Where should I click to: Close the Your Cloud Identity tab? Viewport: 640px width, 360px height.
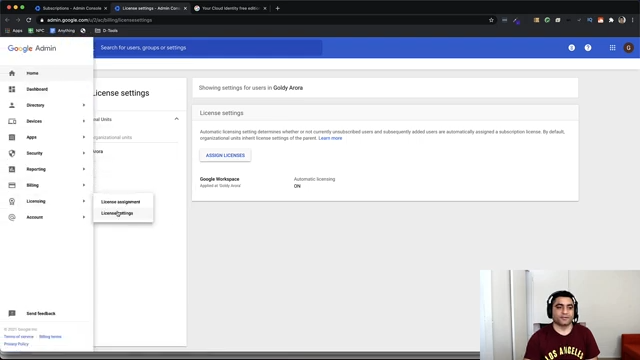pyautogui.click(x=264, y=8)
